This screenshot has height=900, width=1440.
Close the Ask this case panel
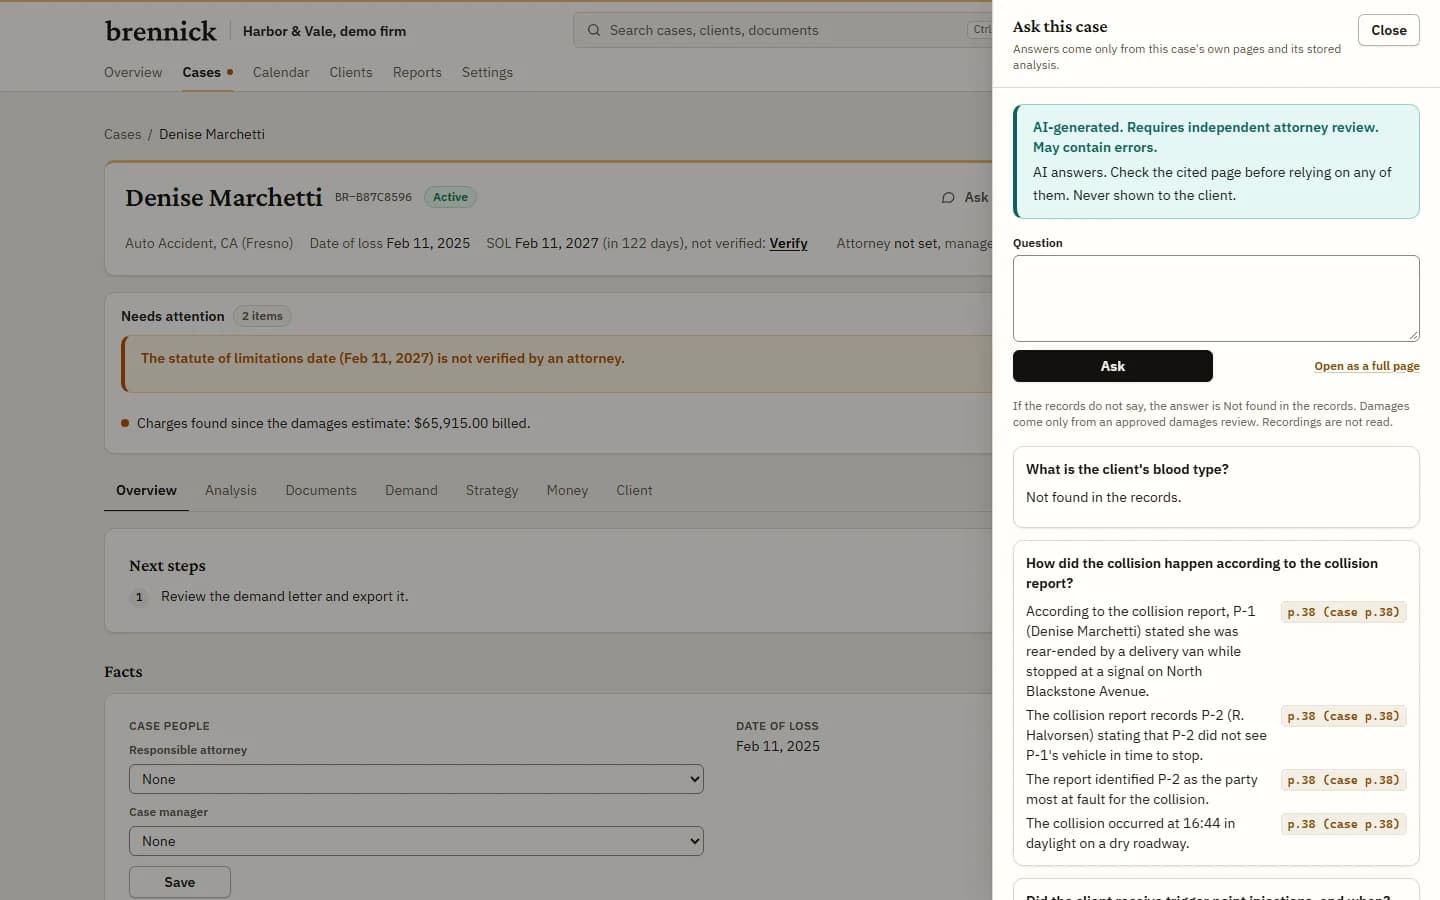click(x=1388, y=30)
